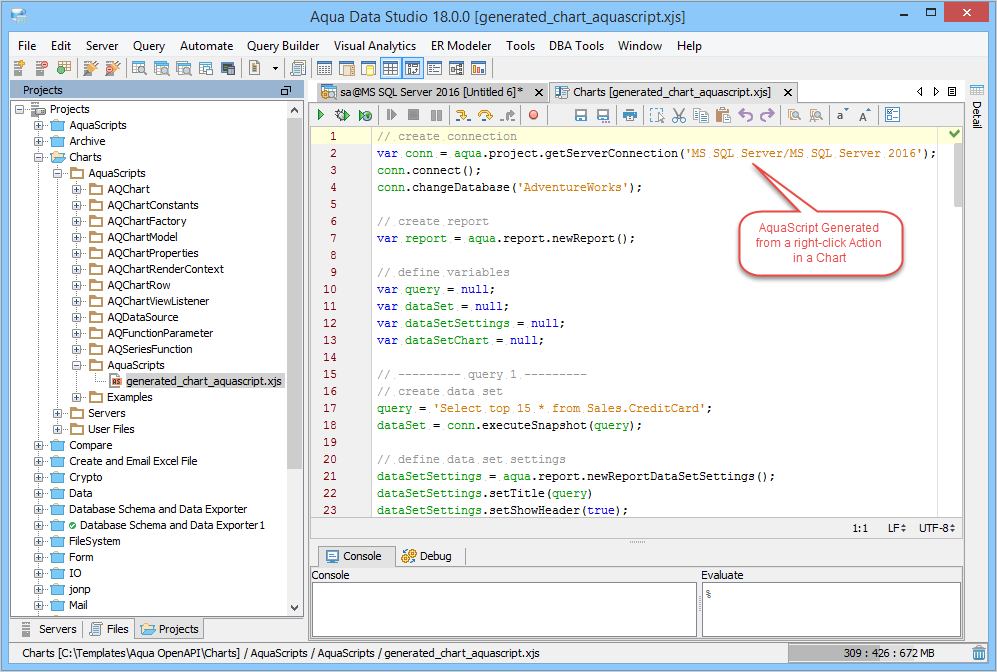Click the Run script green play icon

pos(321,115)
